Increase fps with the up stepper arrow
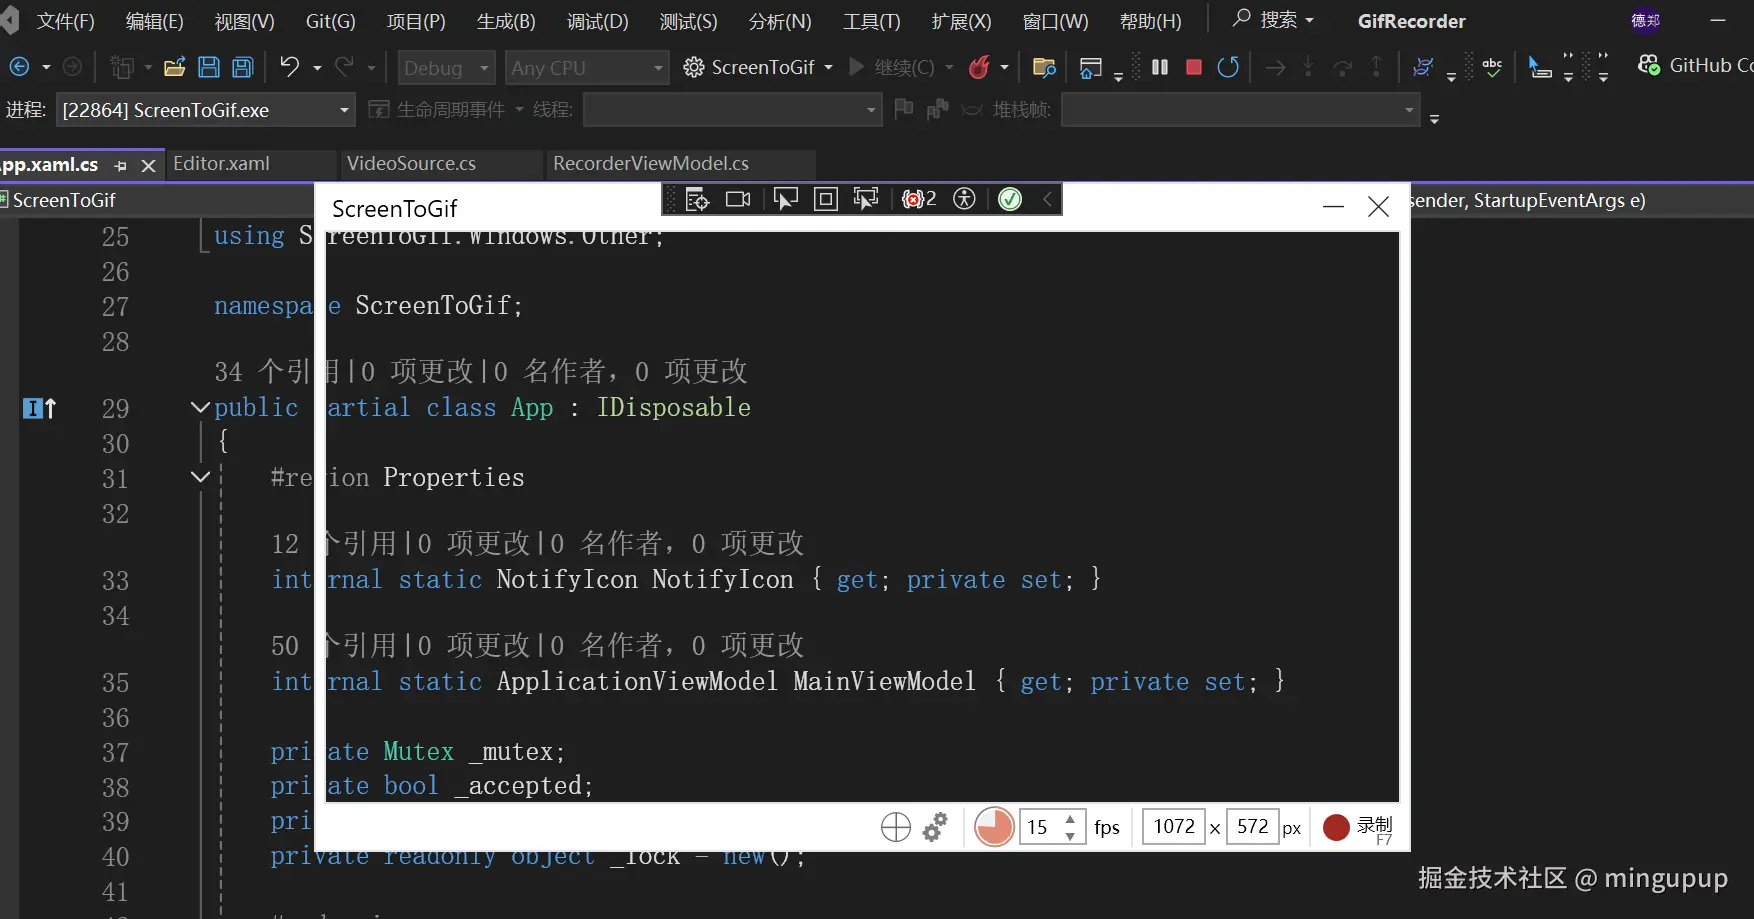Image resolution: width=1754 pixels, height=919 pixels. coord(1070,819)
